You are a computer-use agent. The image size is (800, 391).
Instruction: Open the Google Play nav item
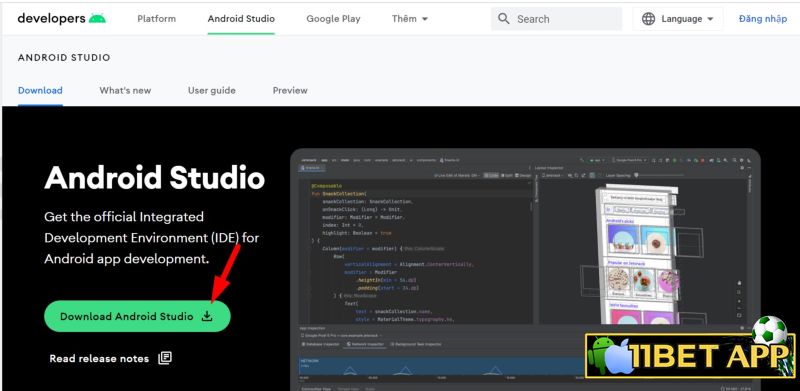(x=333, y=19)
